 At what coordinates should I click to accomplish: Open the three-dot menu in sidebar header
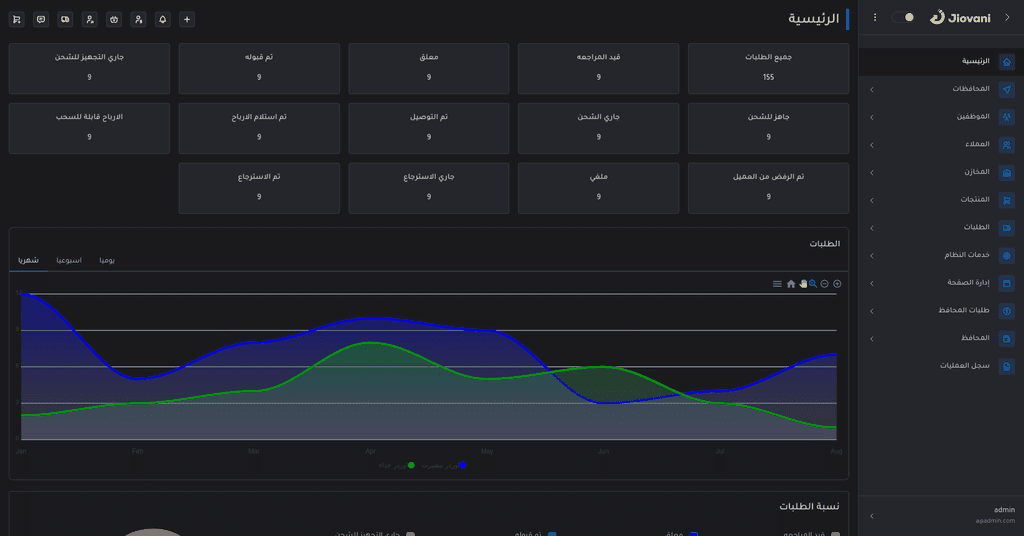point(875,18)
